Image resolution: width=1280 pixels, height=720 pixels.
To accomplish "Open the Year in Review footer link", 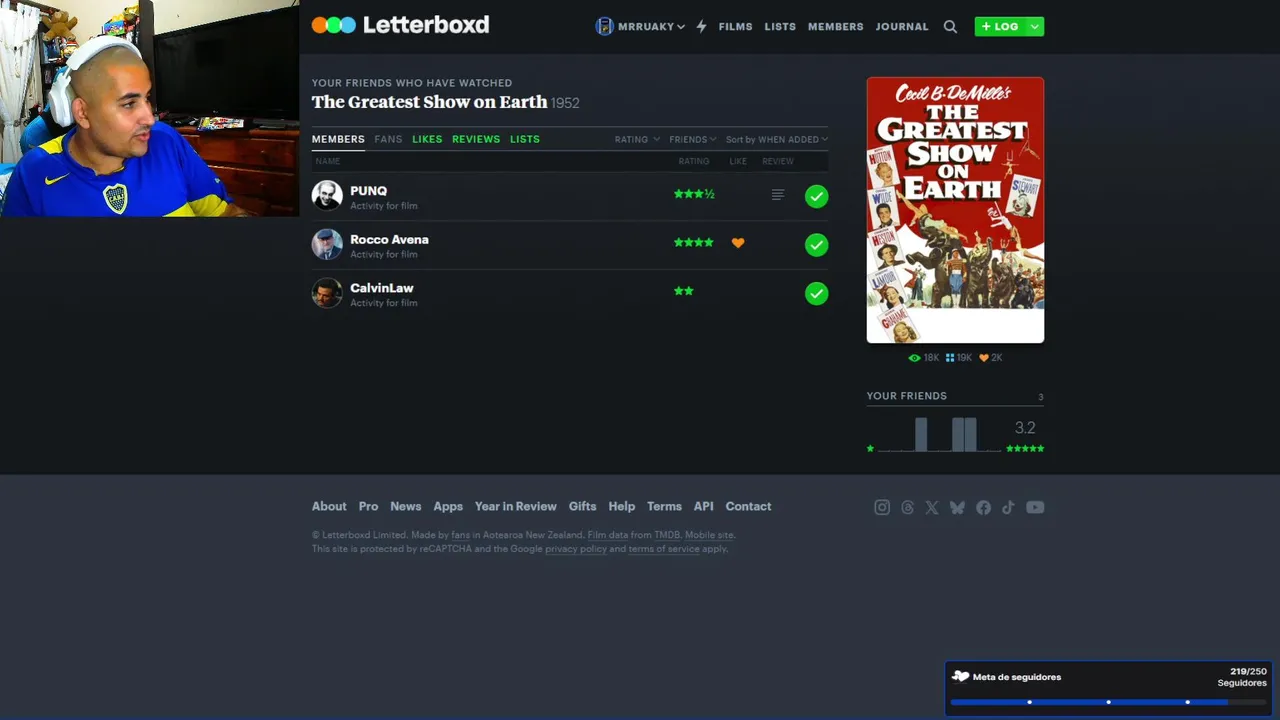I will coord(515,506).
